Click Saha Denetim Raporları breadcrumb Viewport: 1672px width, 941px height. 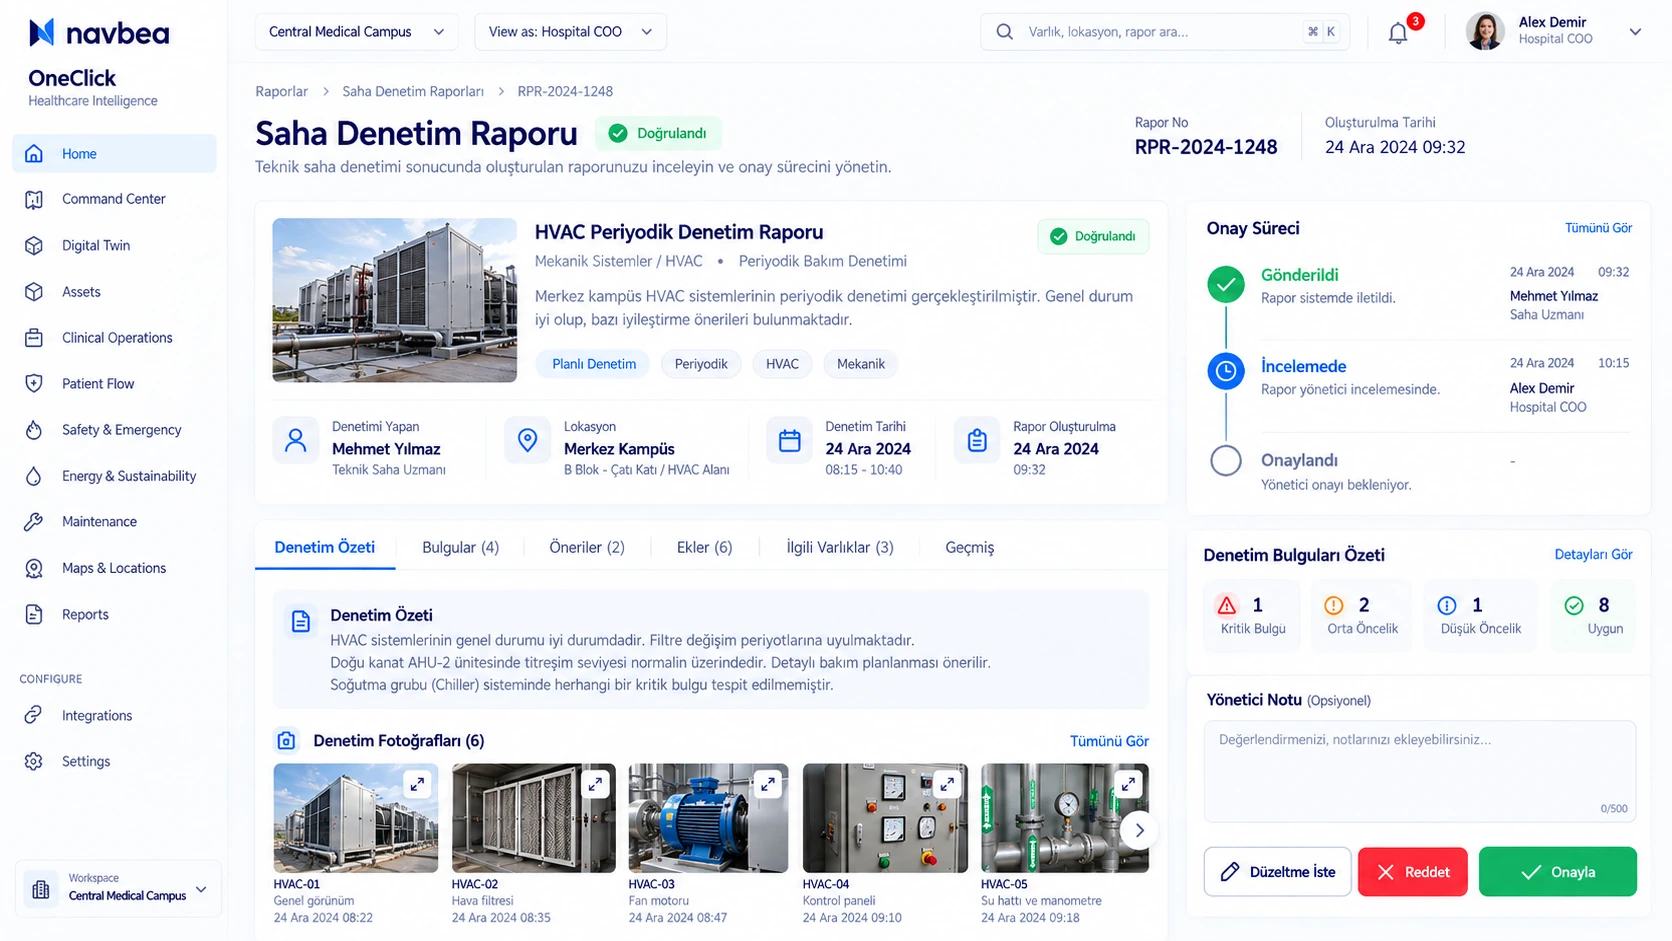point(413,91)
